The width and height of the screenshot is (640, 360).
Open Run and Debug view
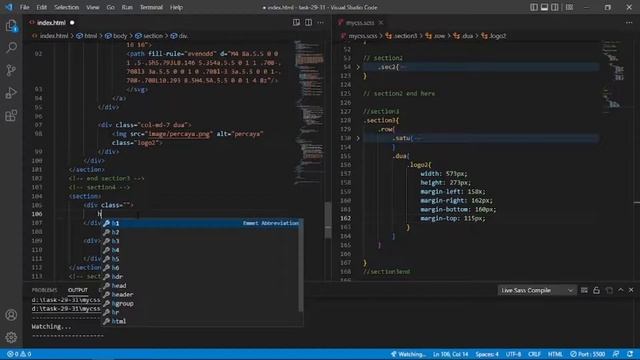point(11,93)
